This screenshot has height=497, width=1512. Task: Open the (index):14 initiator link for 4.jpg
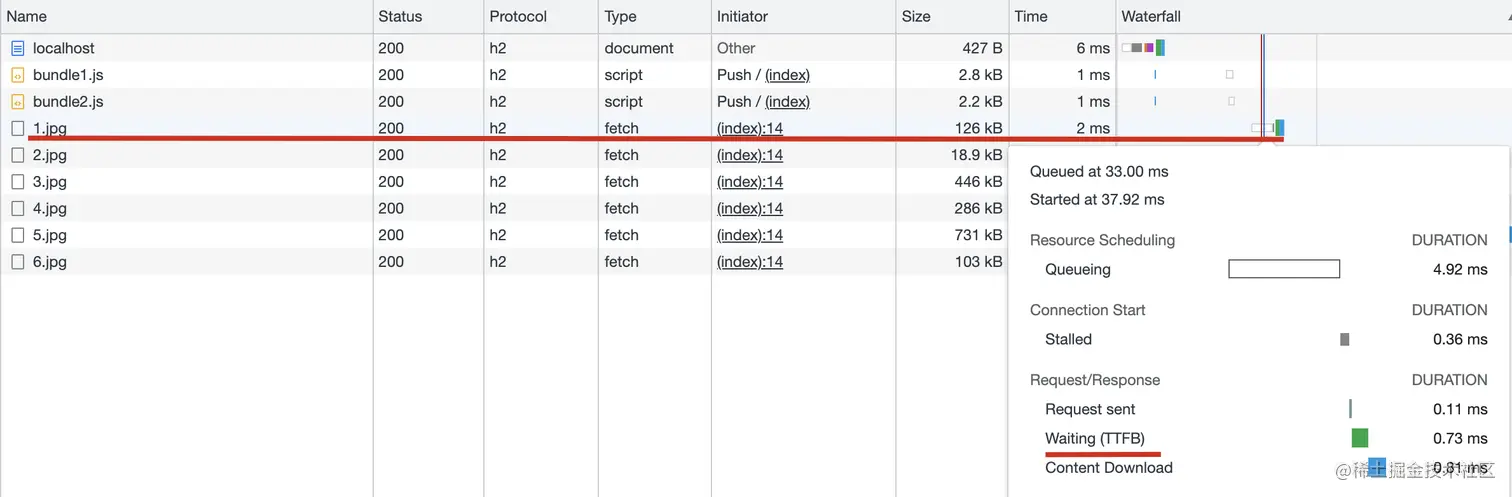(x=750, y=208)
